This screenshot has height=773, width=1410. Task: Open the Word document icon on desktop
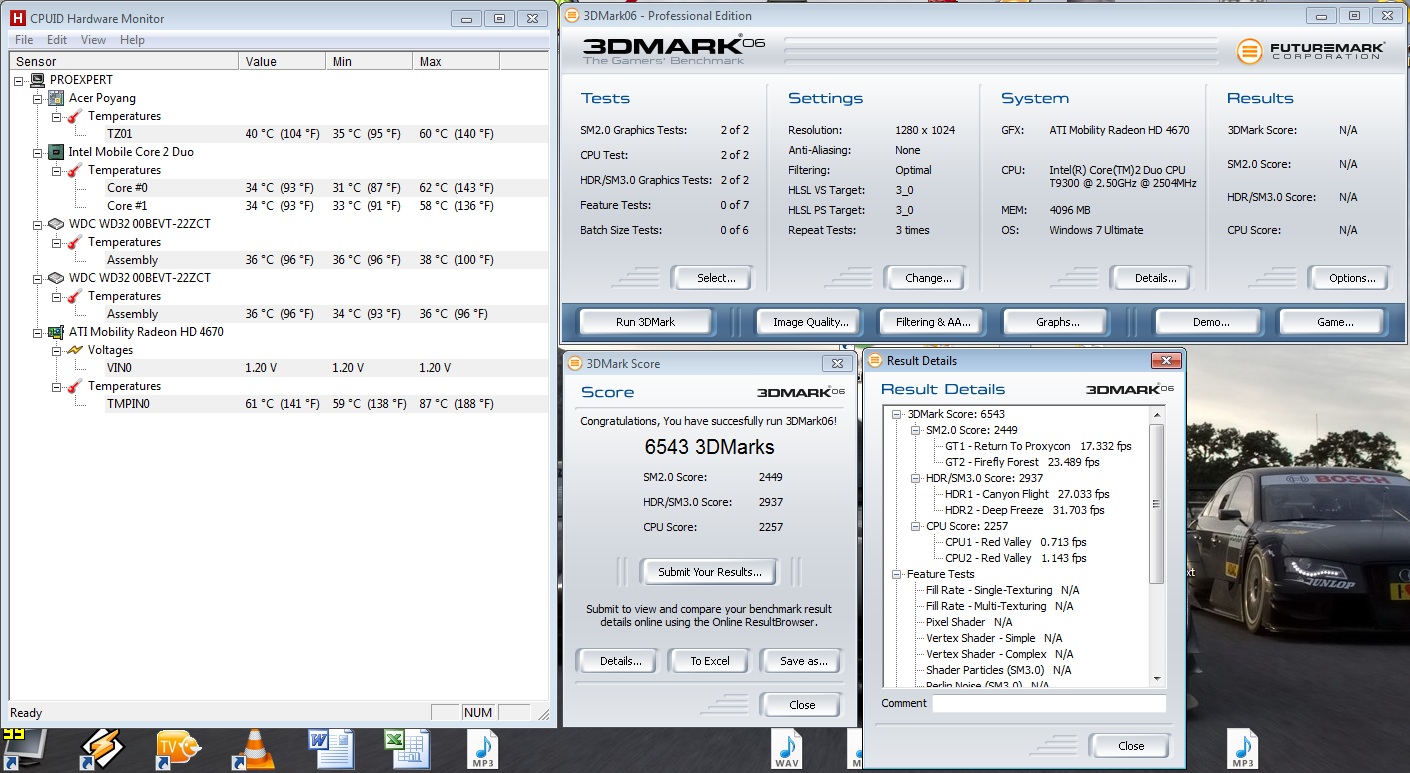click(329, 751)
